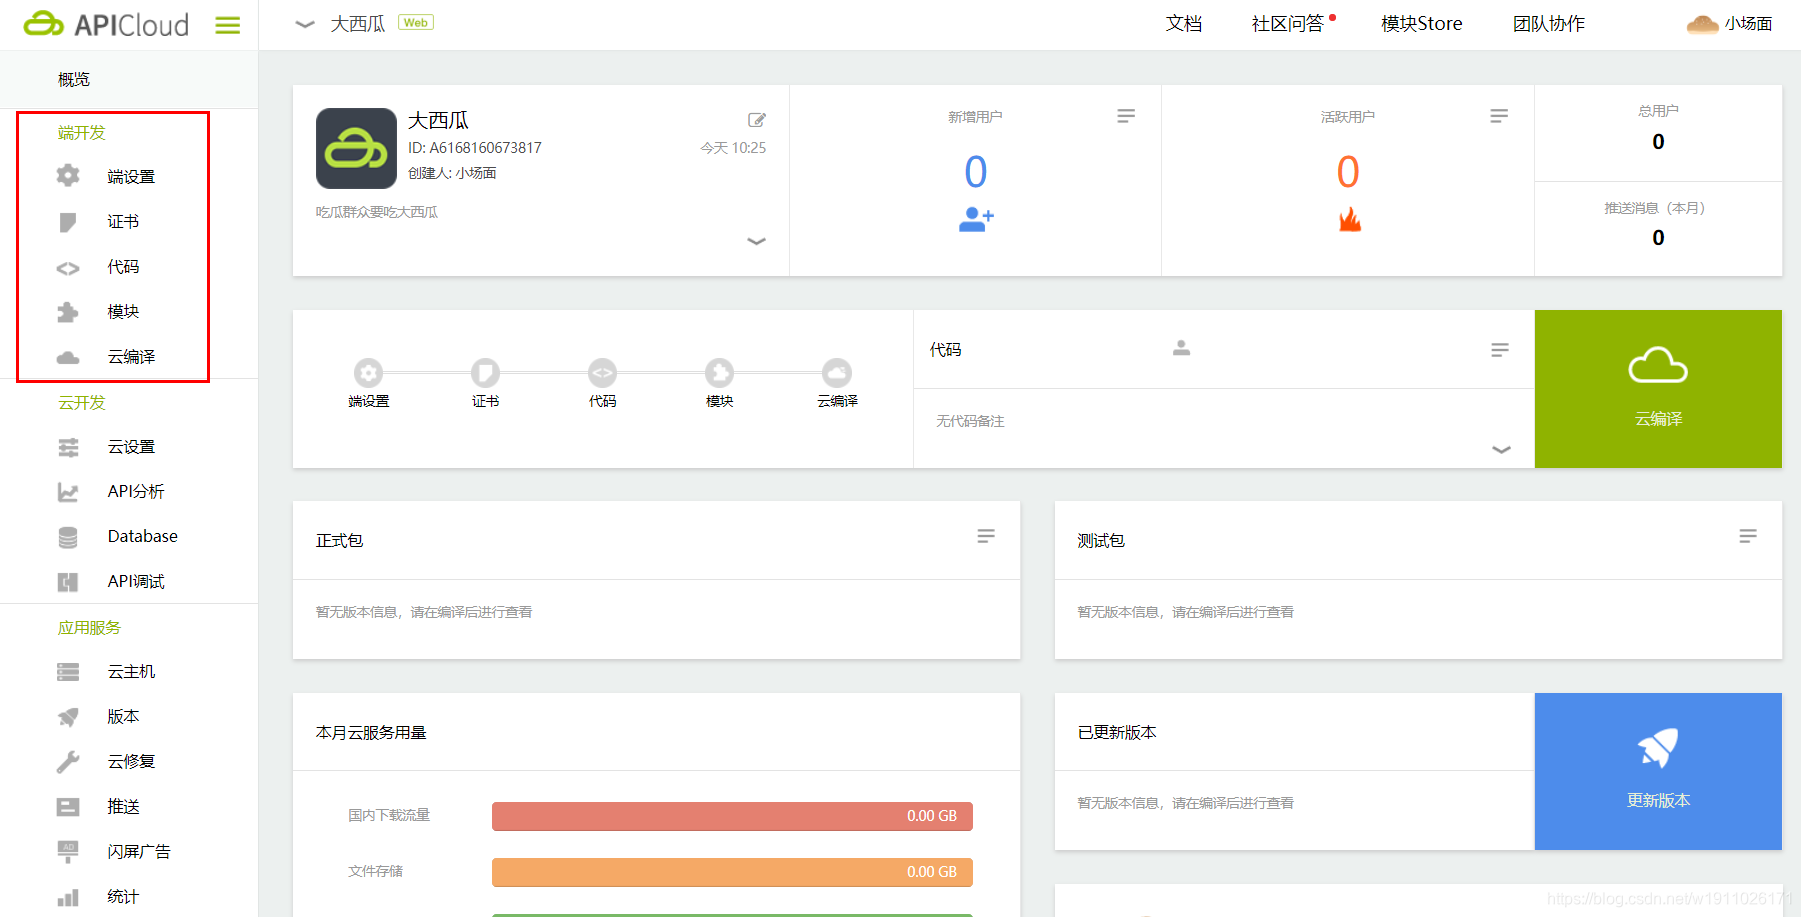Open the 测试包 panel options menu
The height and width of the screenshot is (917, 1801).
coord(1748,536)
